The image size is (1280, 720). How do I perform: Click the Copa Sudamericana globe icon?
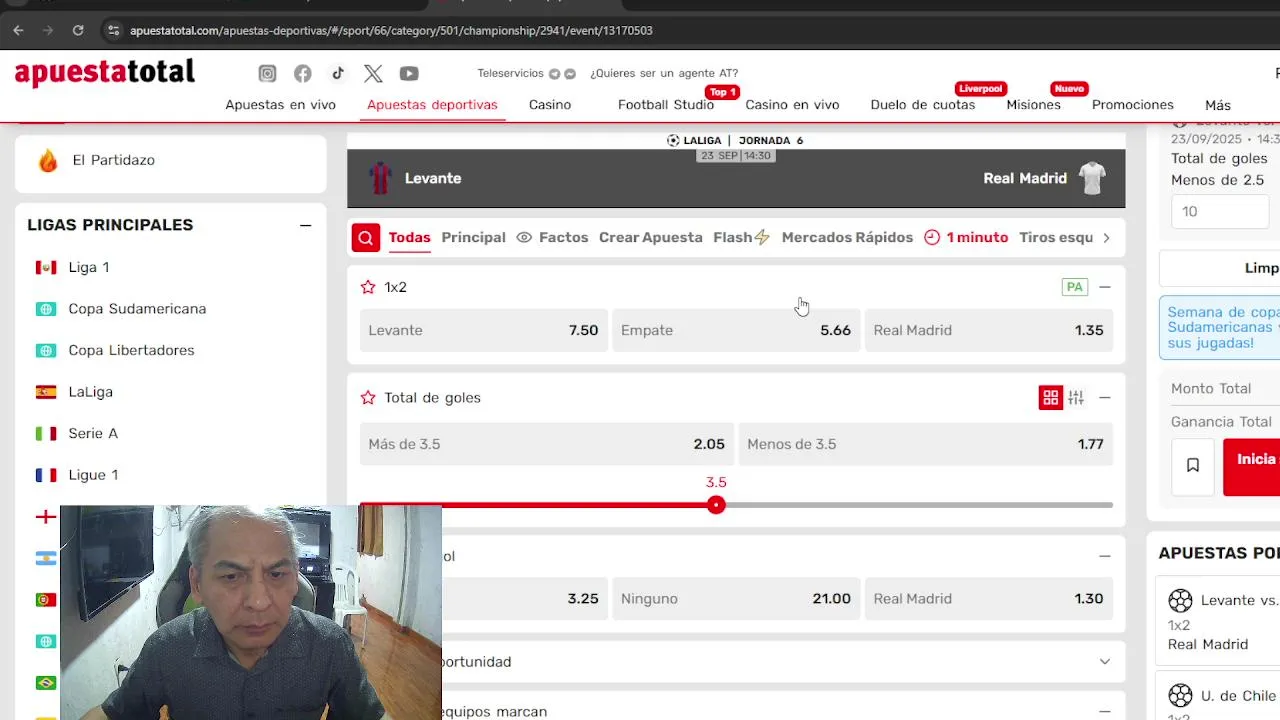tap(46, 309)
